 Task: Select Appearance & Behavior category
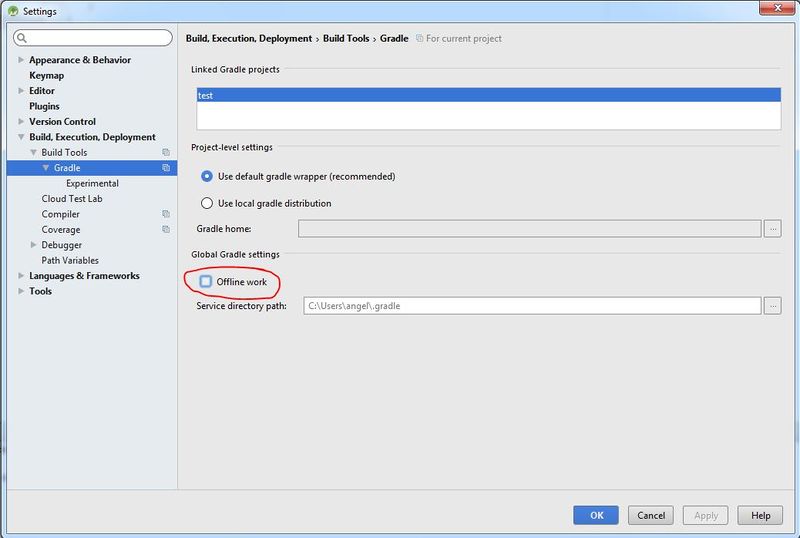click(x=80, y=60)
